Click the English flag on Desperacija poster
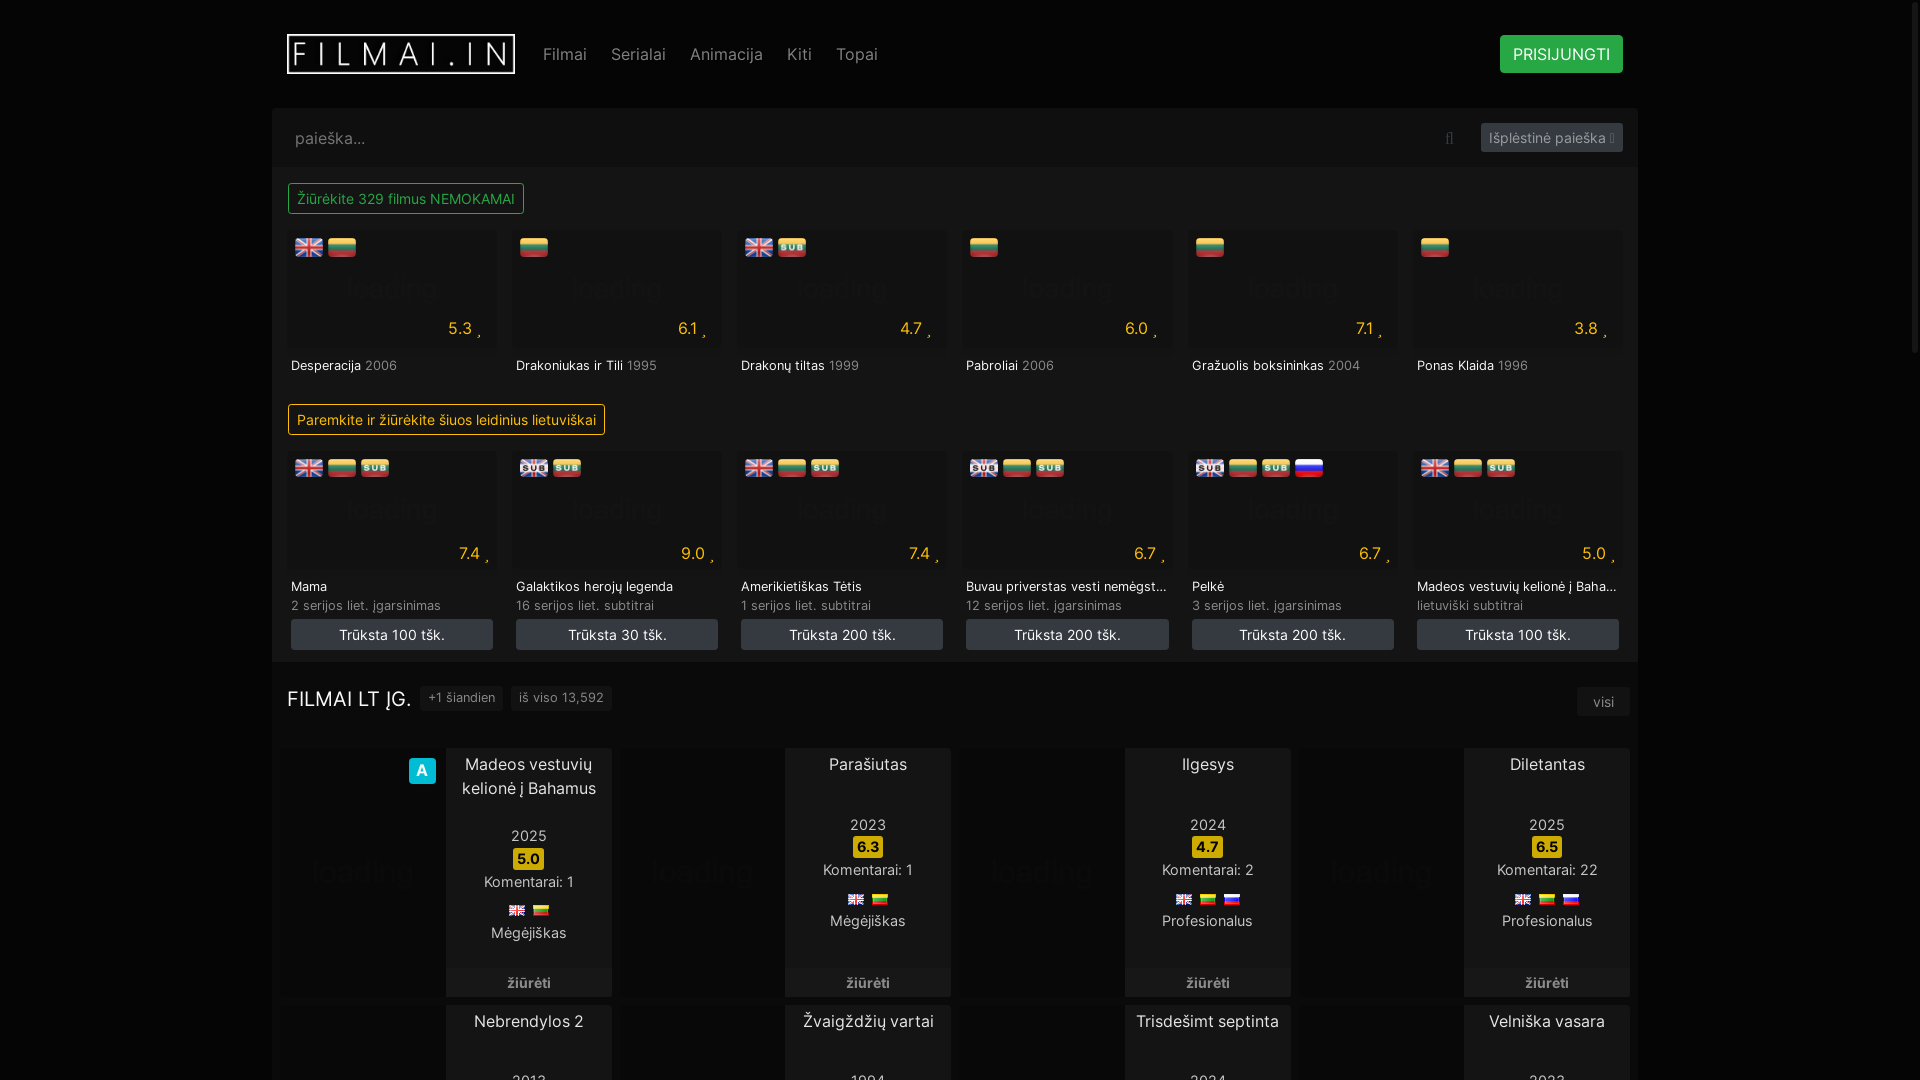The height and width of the screenshot is (1080, 1920). tap(309, 247)
